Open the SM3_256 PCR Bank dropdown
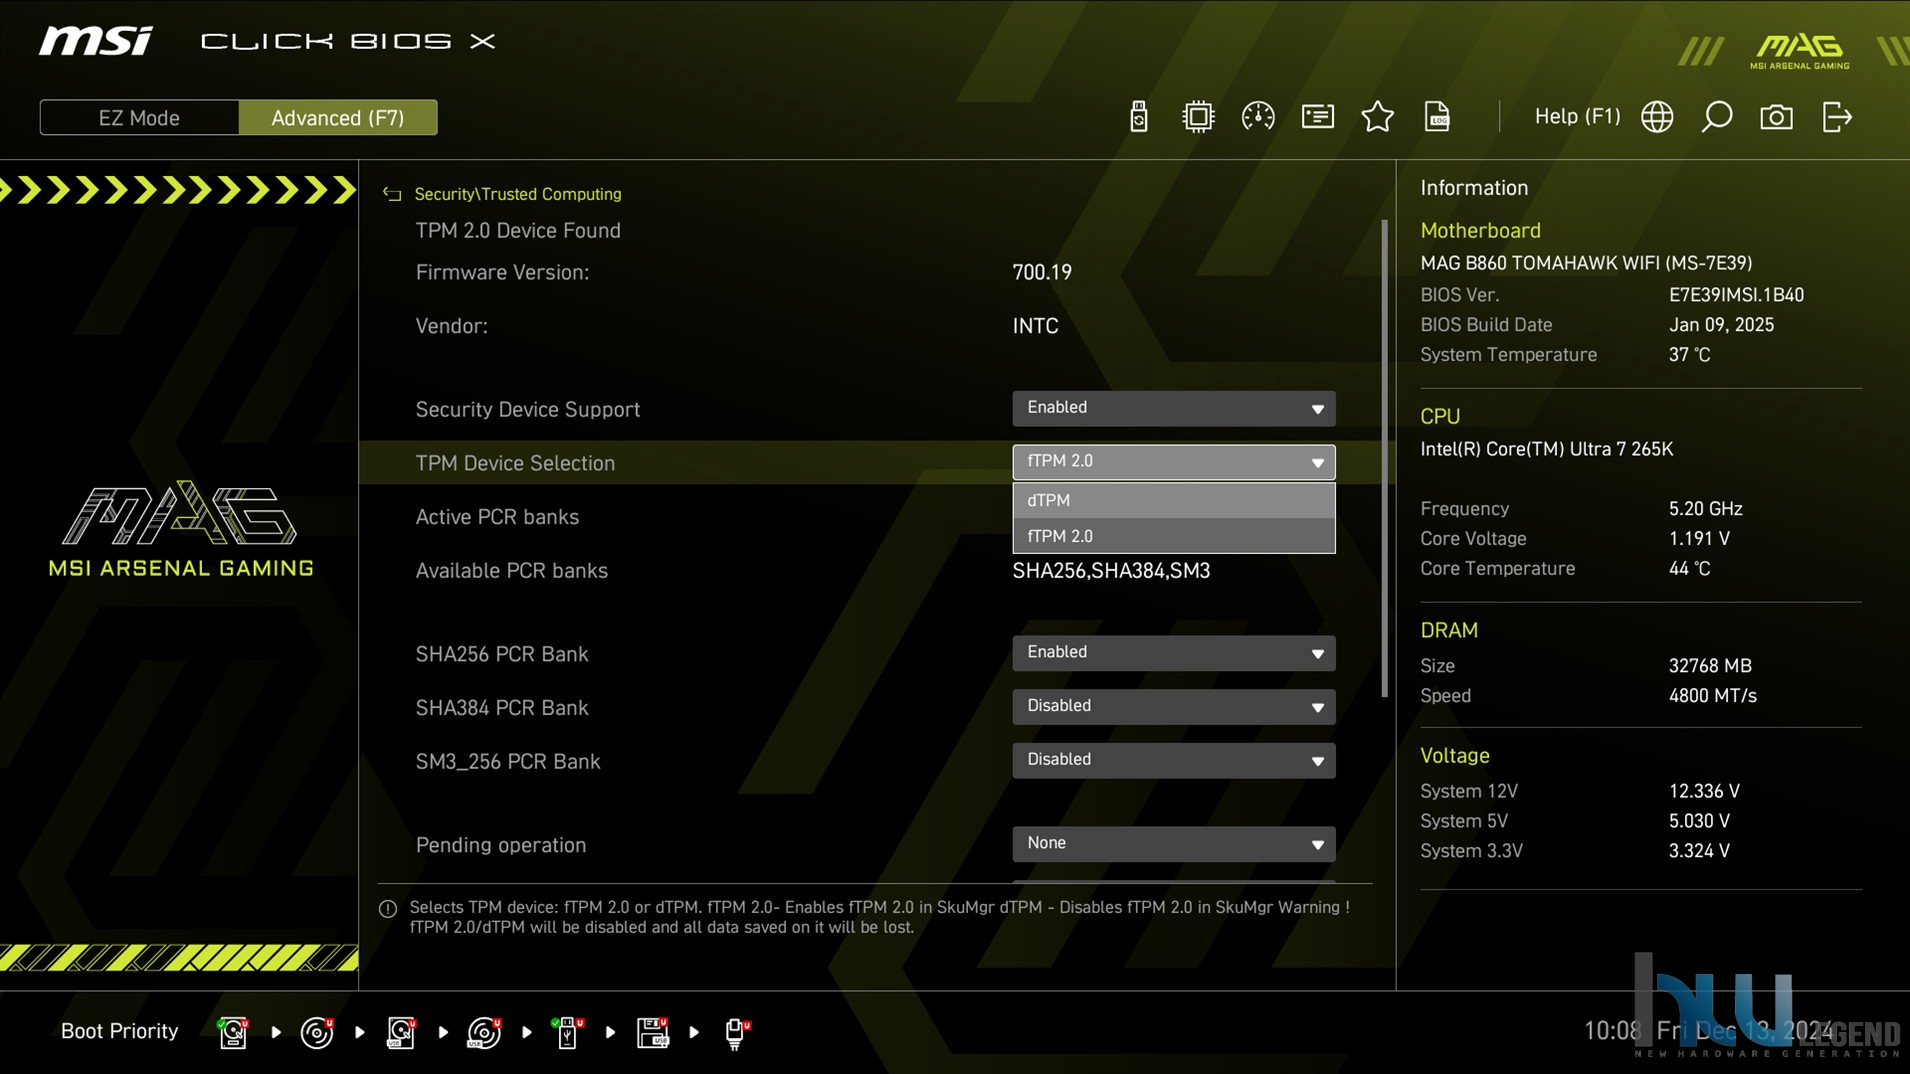Viewport: 1910px width, 1074px height. (1173, 761)
